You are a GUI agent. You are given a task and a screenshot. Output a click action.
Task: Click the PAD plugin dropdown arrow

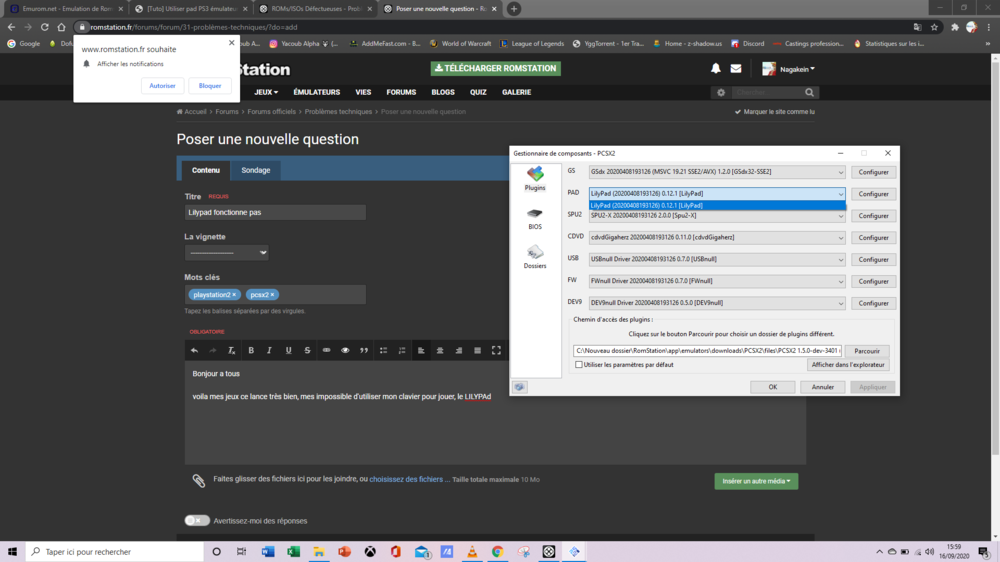pyautogui.click(x=841, y=194)
